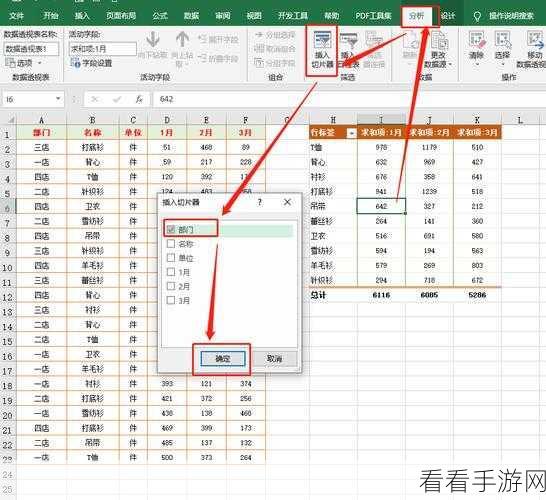Click pivot cell with value 1179

(x=429, y=148)
